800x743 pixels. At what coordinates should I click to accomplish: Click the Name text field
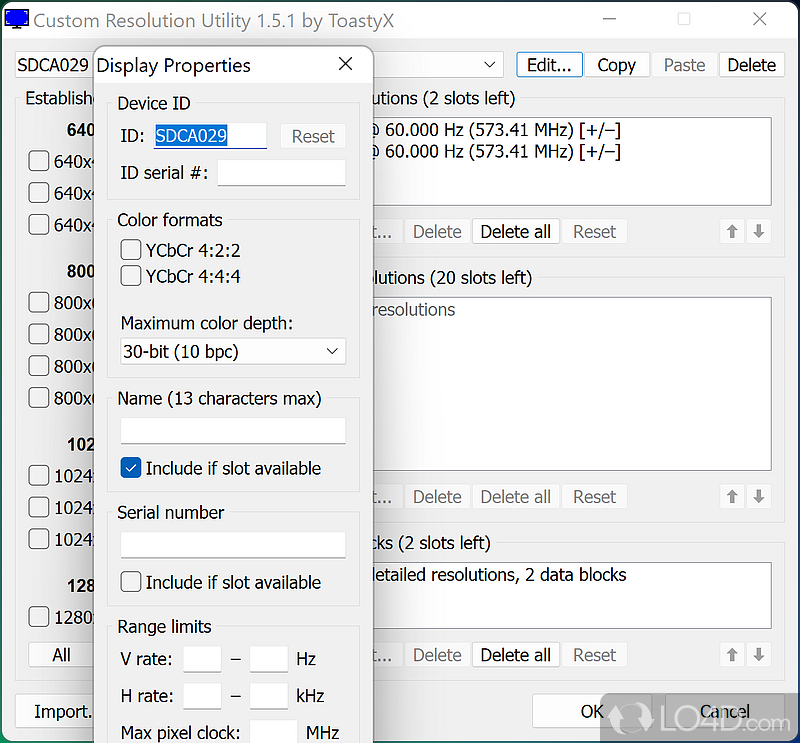tap(233, 431)
